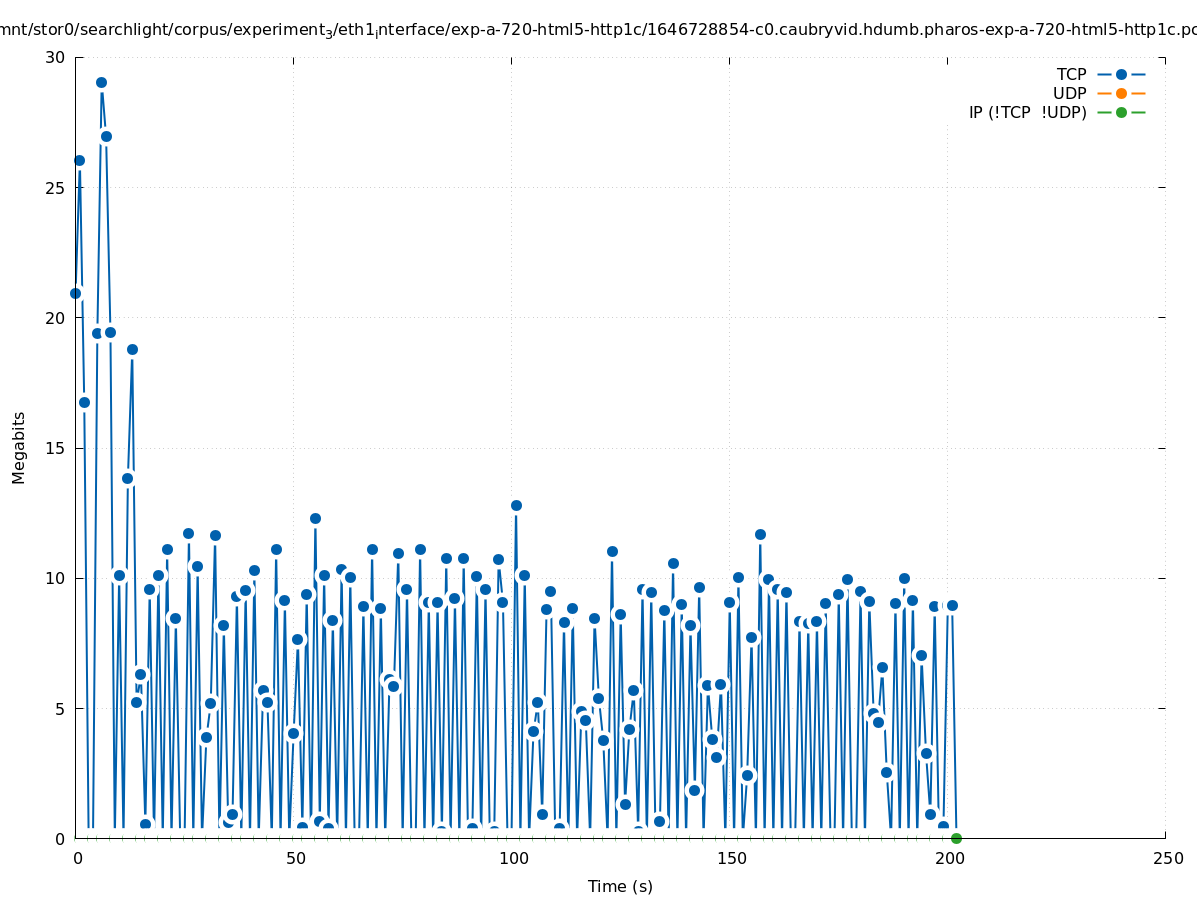Screen dimensions: 1197x900
Task: Select the TCP point near 19 megabits at 12 seconds
Action: click(x=132, y=349)
